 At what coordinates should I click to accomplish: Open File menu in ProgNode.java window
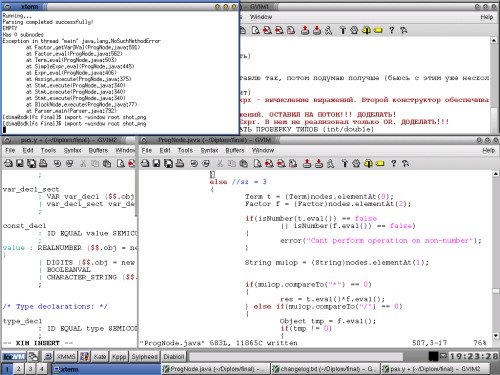pyautogui.click(x=146, y=150)
